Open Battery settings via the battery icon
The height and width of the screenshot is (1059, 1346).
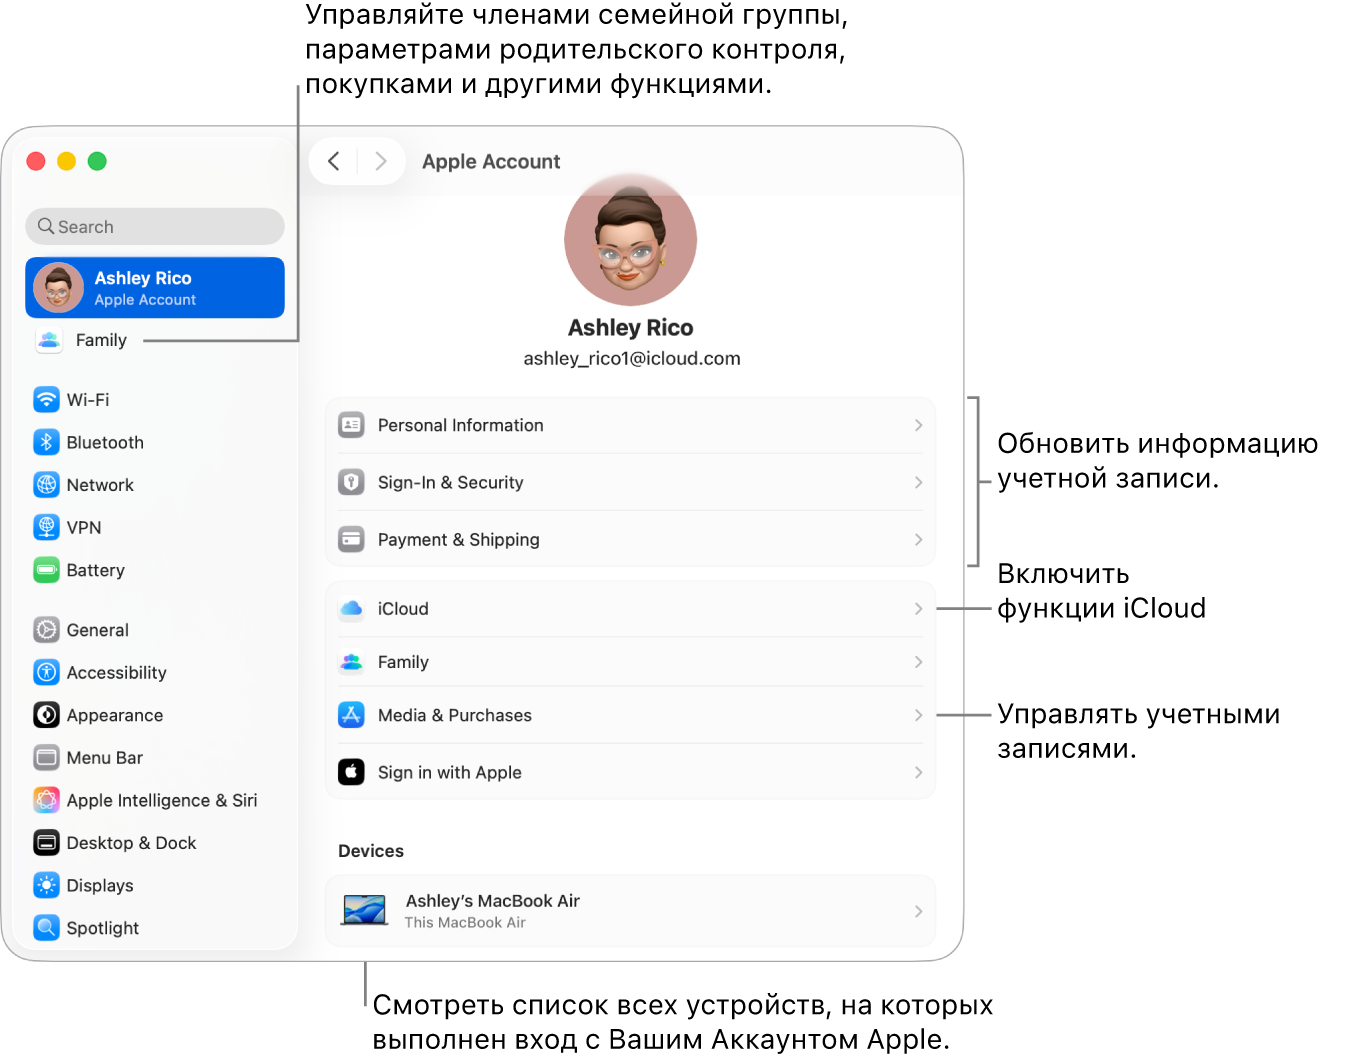(46, 570)
